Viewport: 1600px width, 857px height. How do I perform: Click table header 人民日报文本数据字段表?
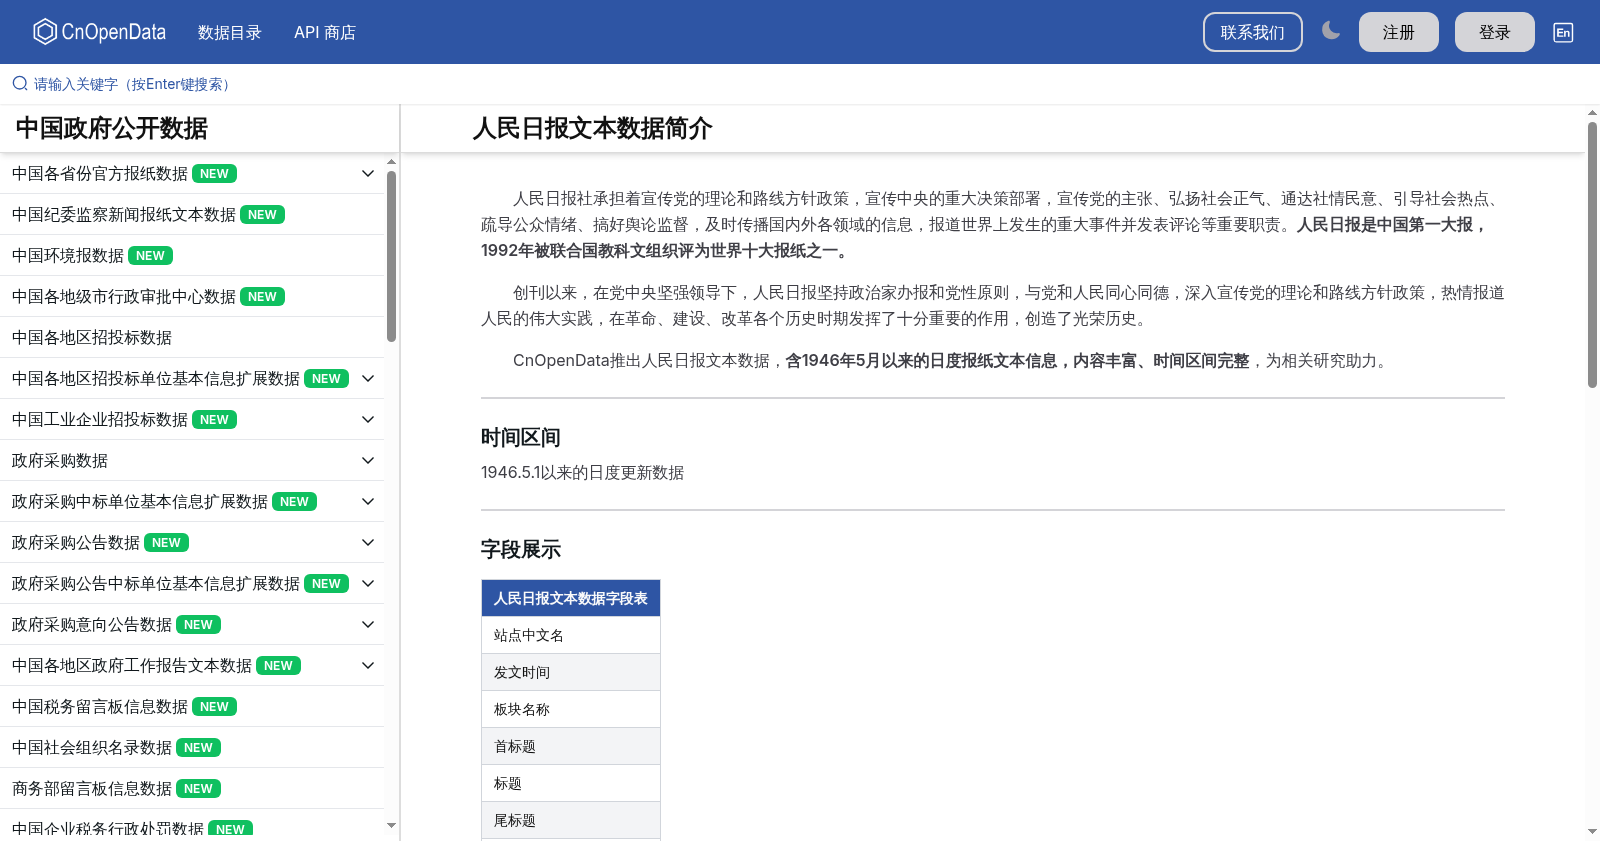(571, 598)
